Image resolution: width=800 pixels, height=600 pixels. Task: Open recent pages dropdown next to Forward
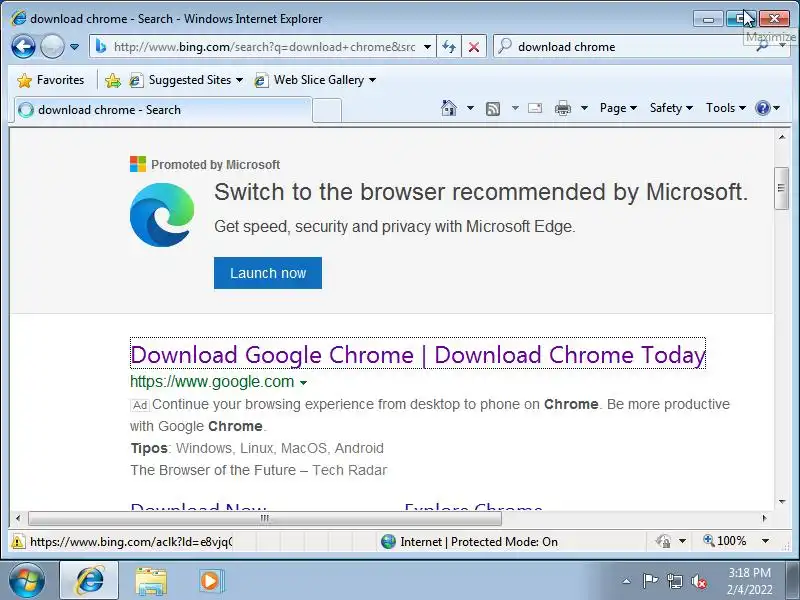pos(74,47)
